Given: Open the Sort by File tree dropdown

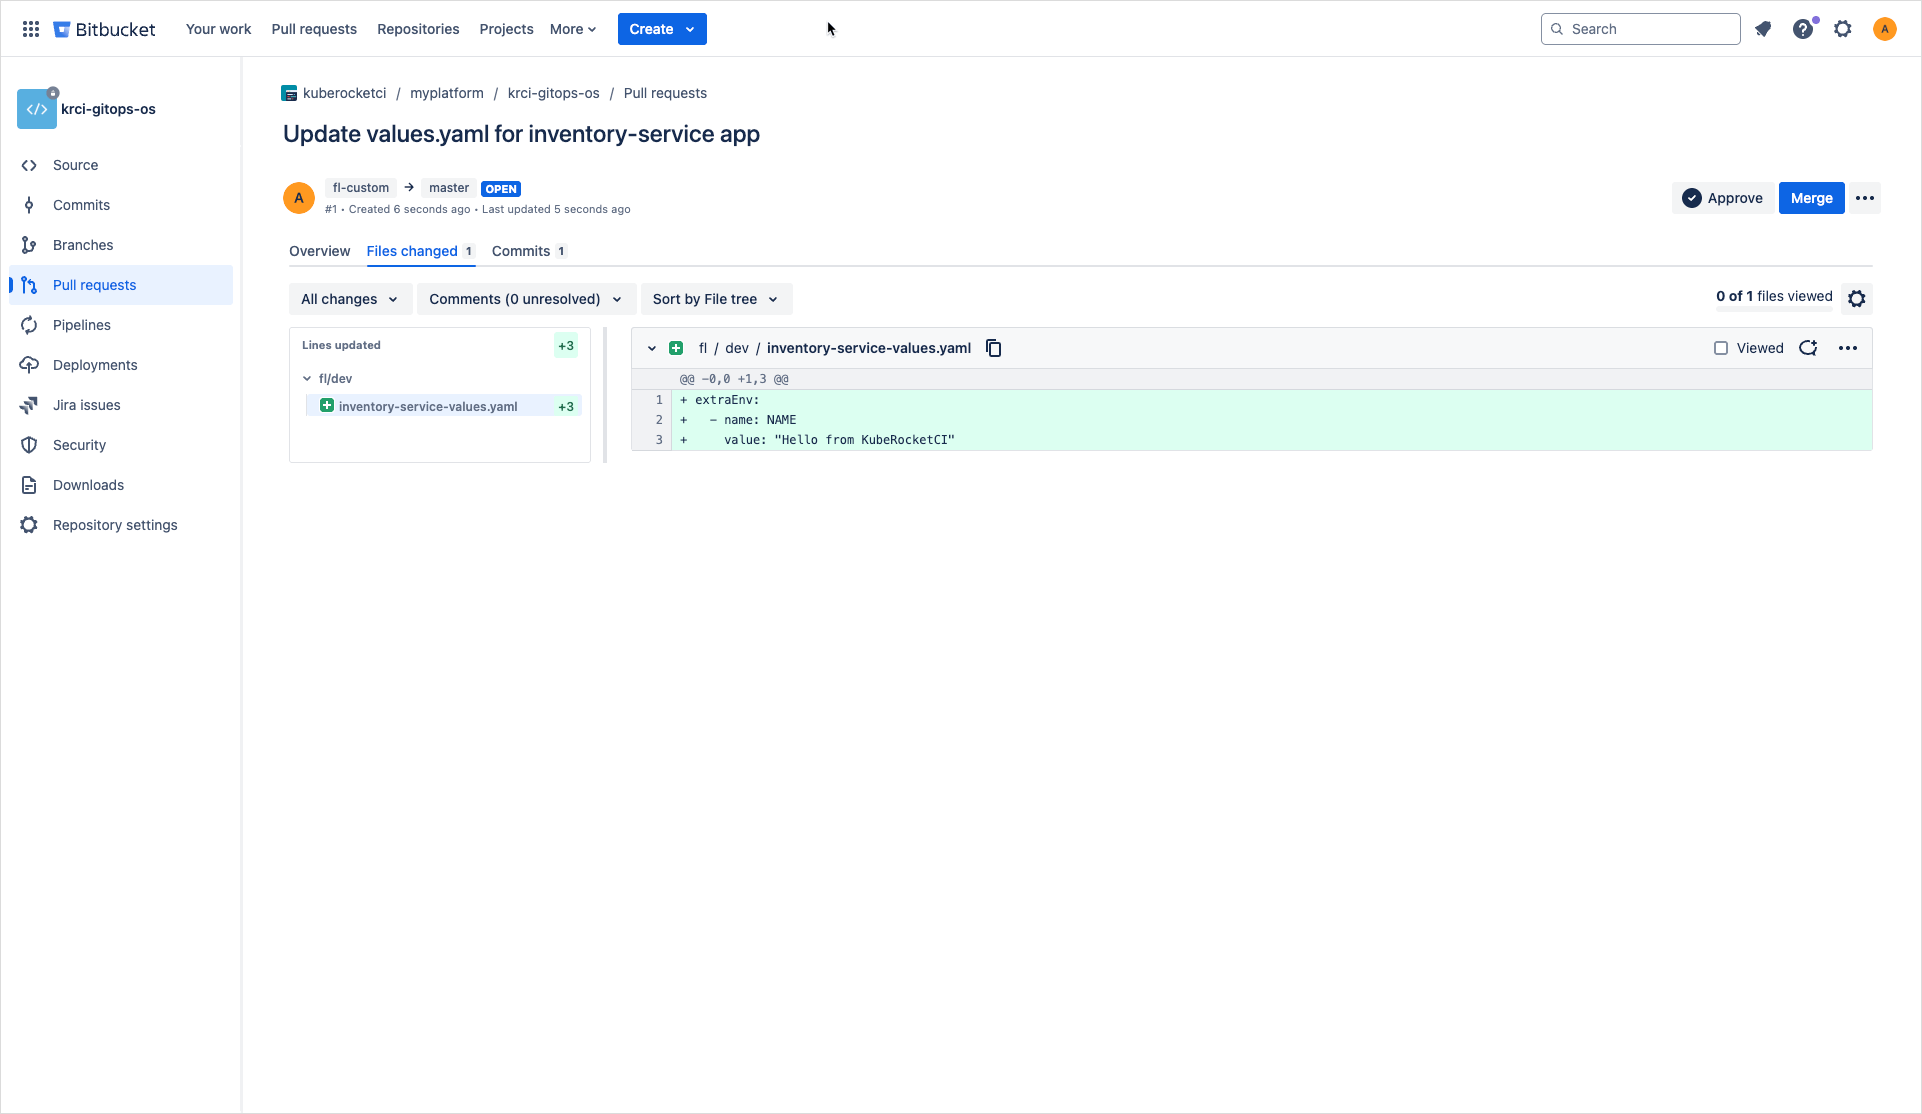Looking at the screenshot, I should [715, 298].
